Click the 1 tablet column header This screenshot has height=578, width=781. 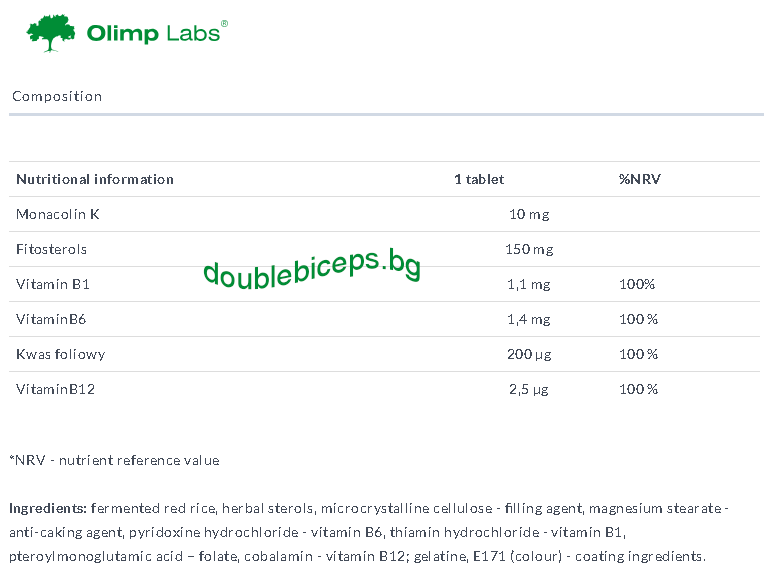coord(479,179)
